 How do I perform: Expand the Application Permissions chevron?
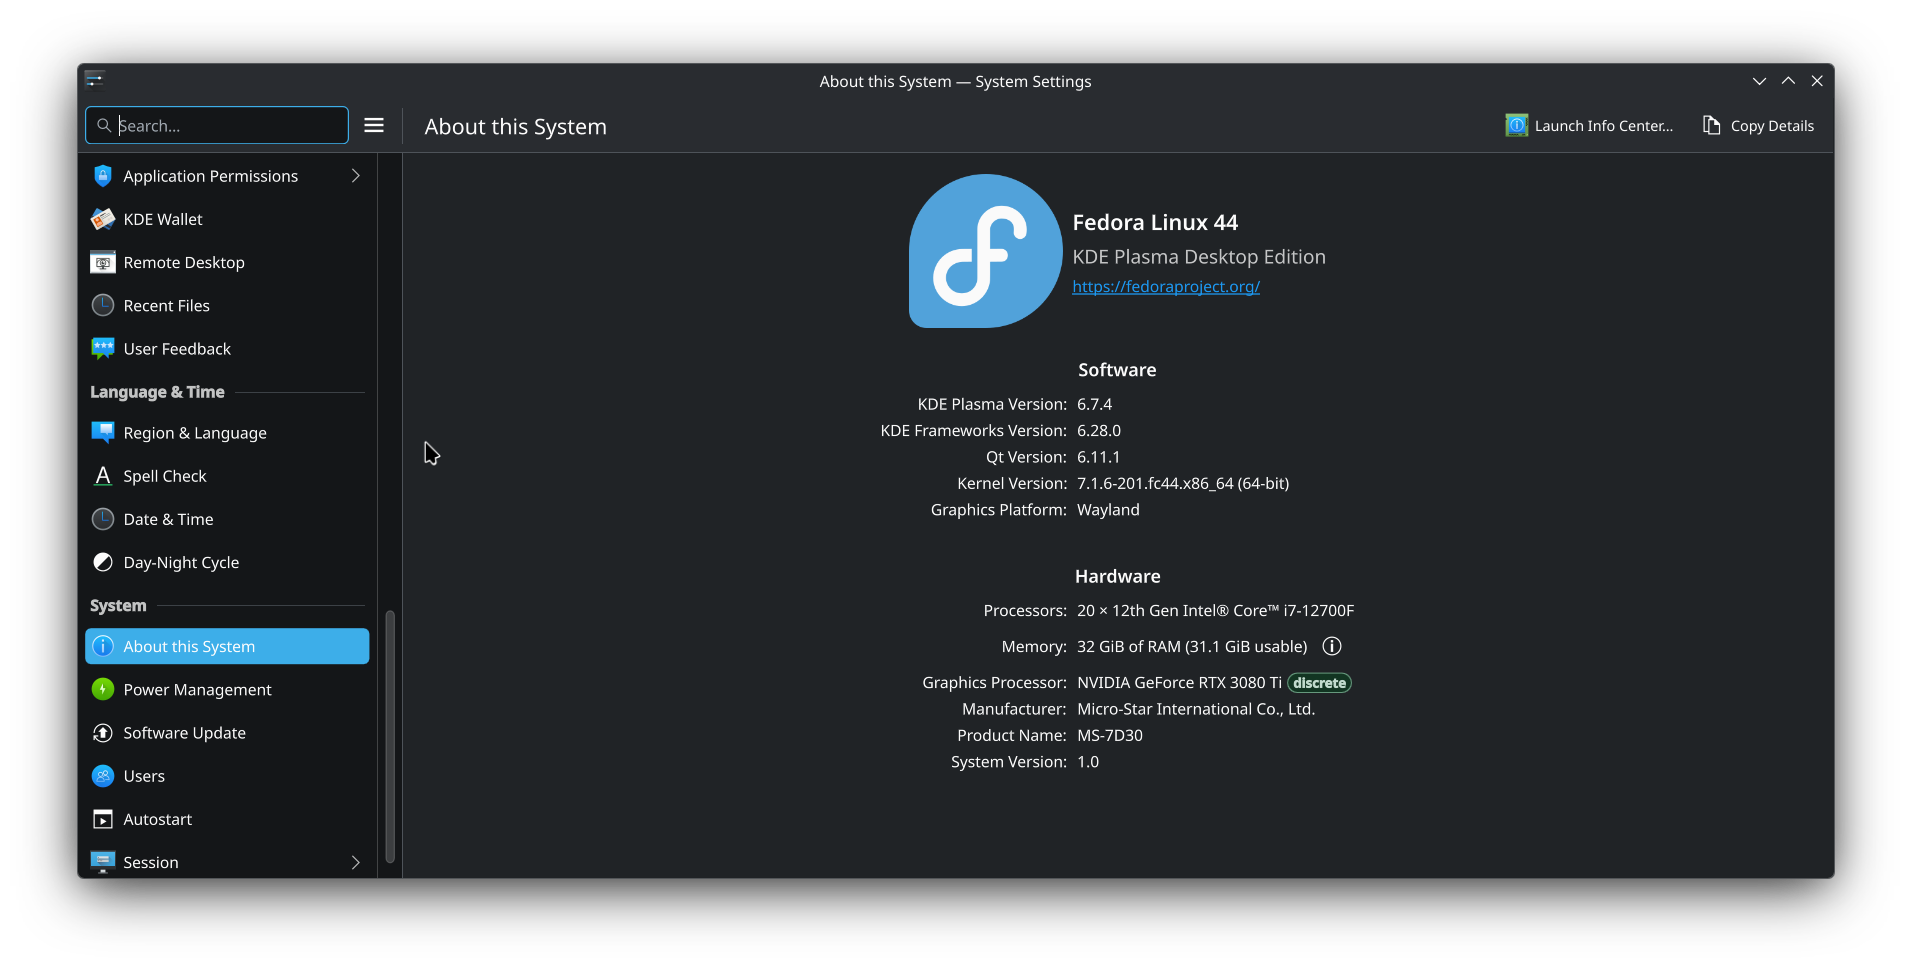(x=355, y=176)
